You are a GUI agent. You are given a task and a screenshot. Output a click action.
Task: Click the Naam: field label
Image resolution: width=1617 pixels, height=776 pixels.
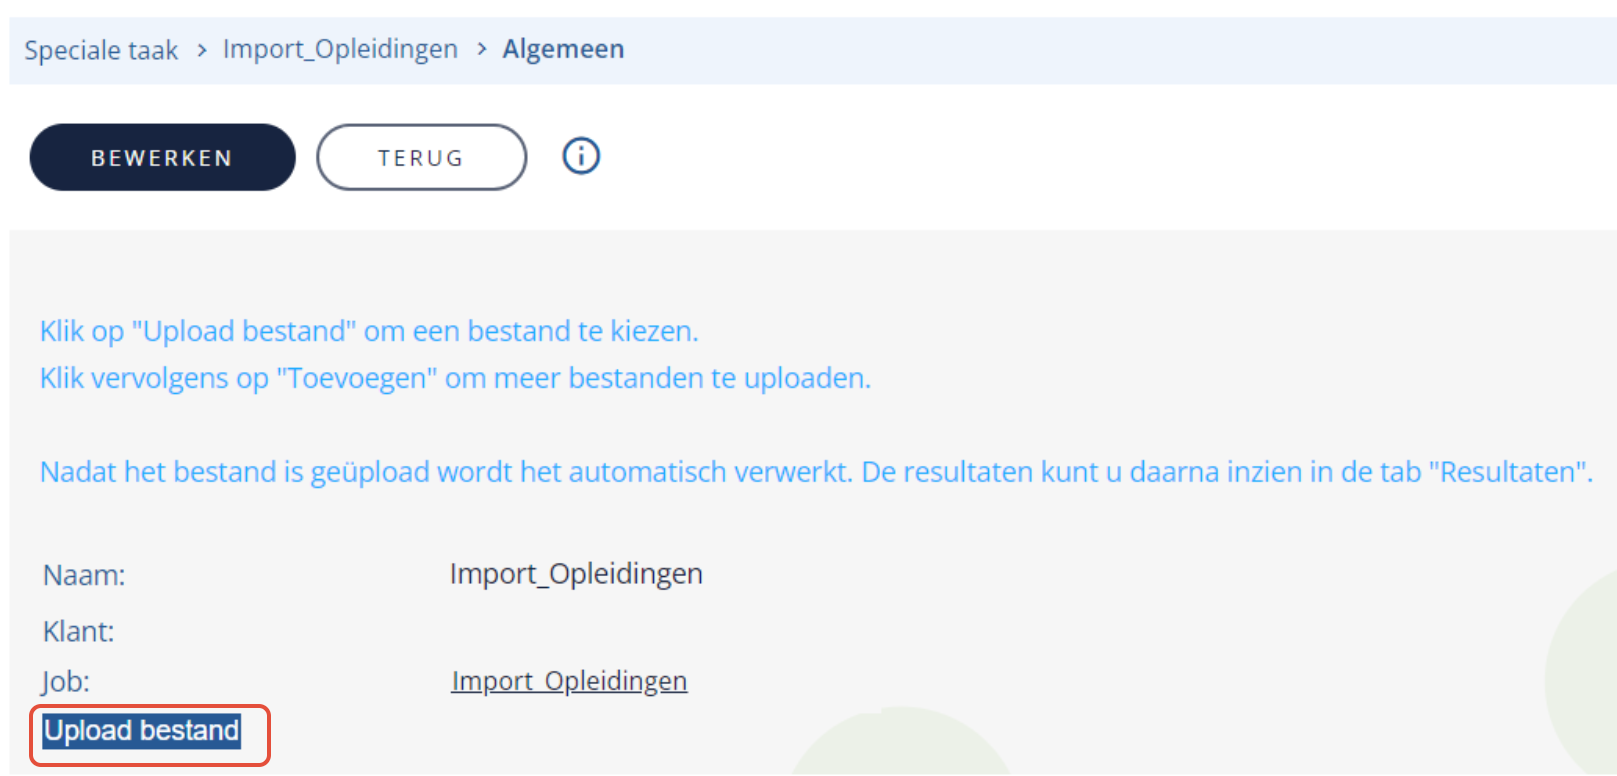84,575
